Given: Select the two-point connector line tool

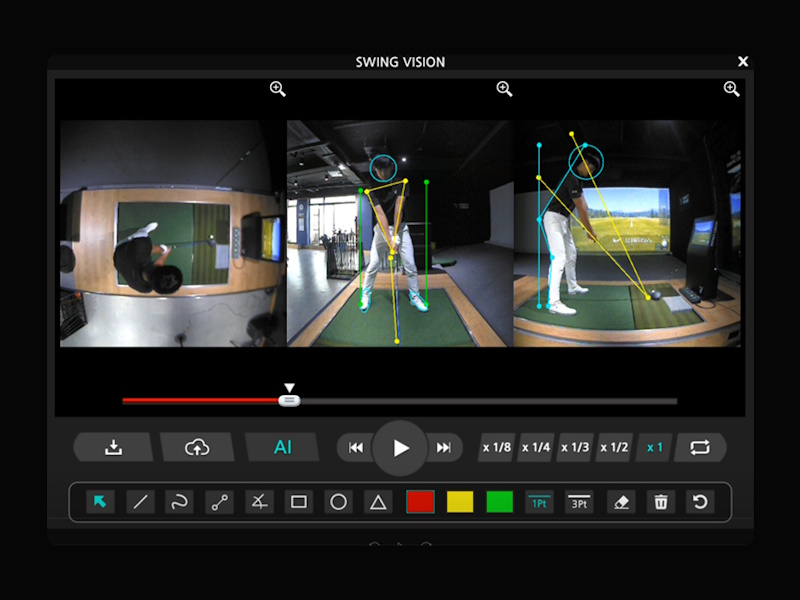Looking at the screenshot, I should coord(219,502).
